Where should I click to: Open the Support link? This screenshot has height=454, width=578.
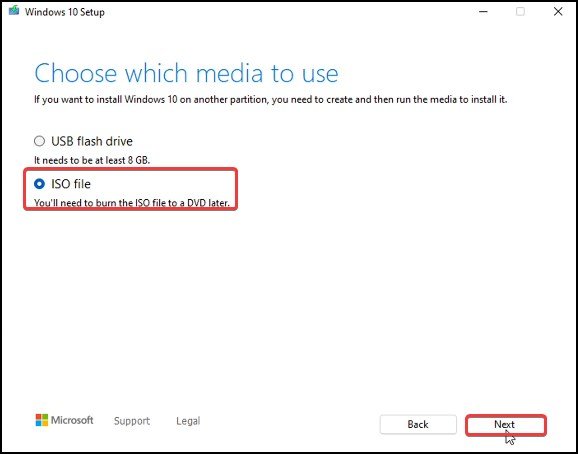pyautogui.click(x=132, y=421)
